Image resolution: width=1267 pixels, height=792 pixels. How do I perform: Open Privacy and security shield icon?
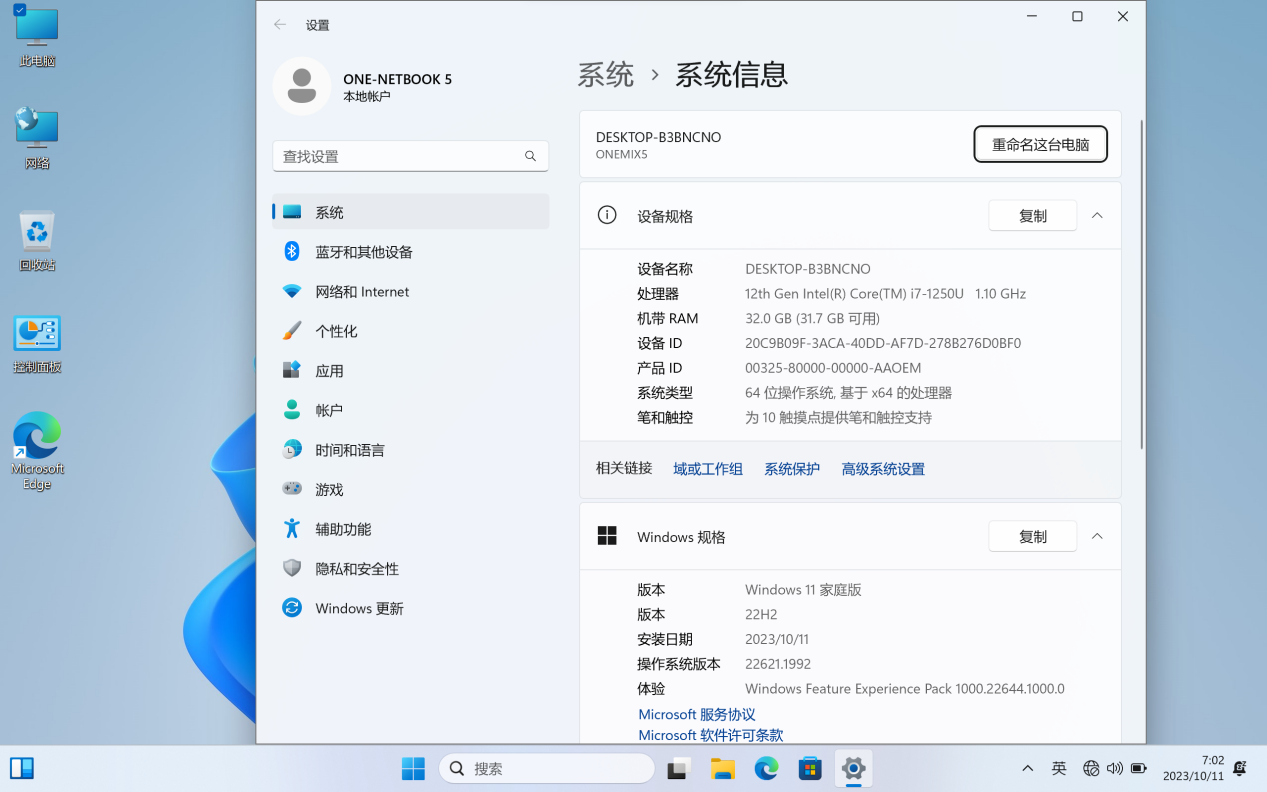tap(292, 568)
